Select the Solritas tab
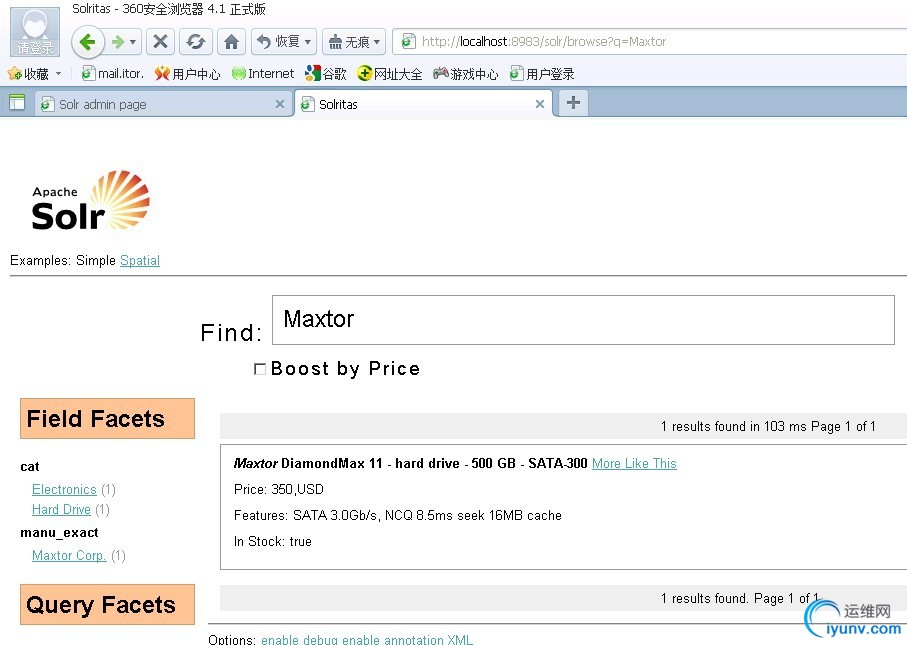This screenshot has width=907, height=645. tap(422, 104)
